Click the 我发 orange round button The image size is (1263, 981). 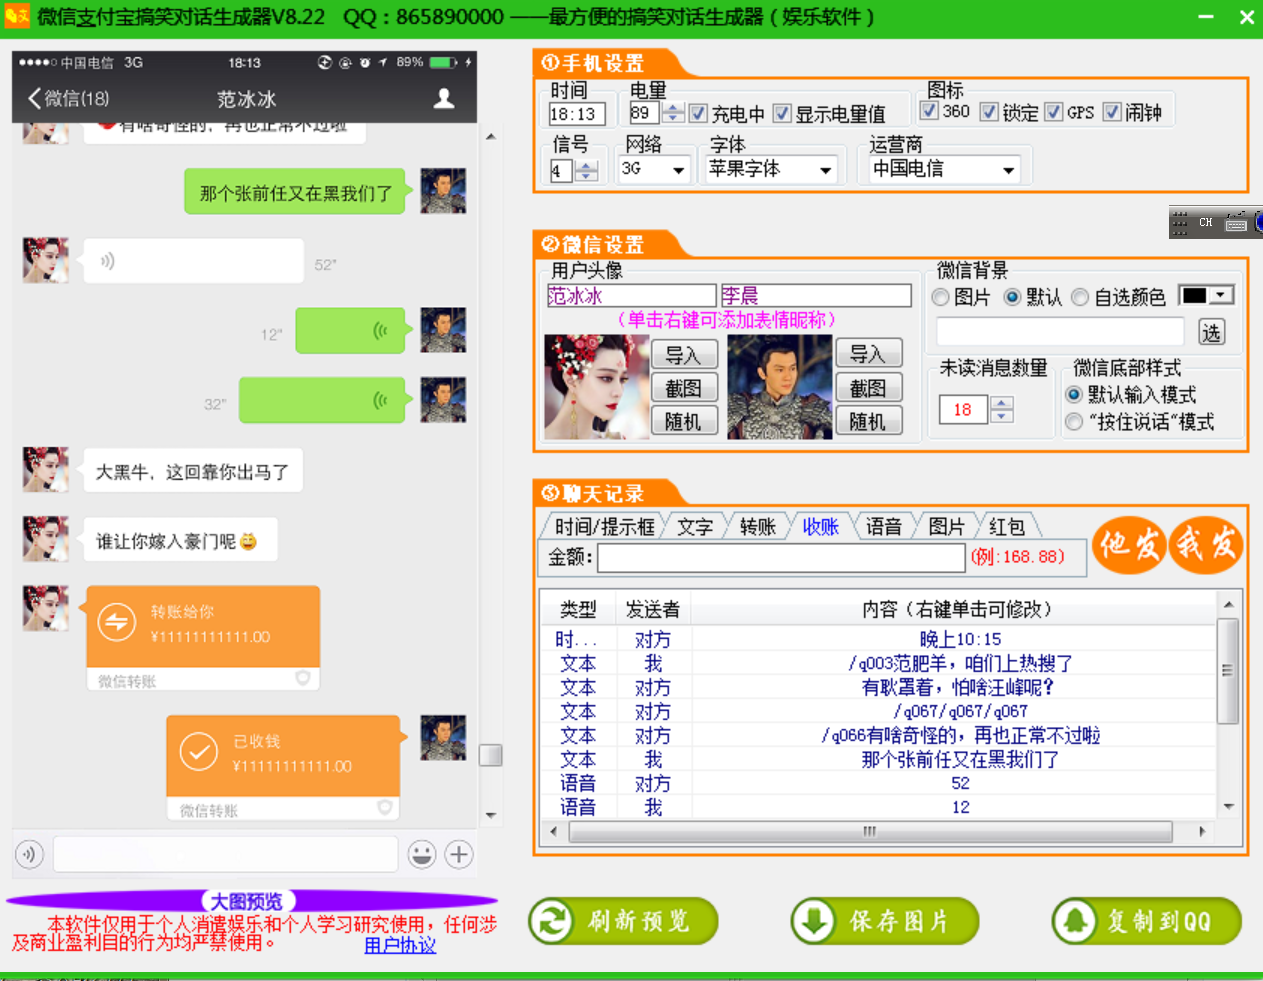point(1206,544)
